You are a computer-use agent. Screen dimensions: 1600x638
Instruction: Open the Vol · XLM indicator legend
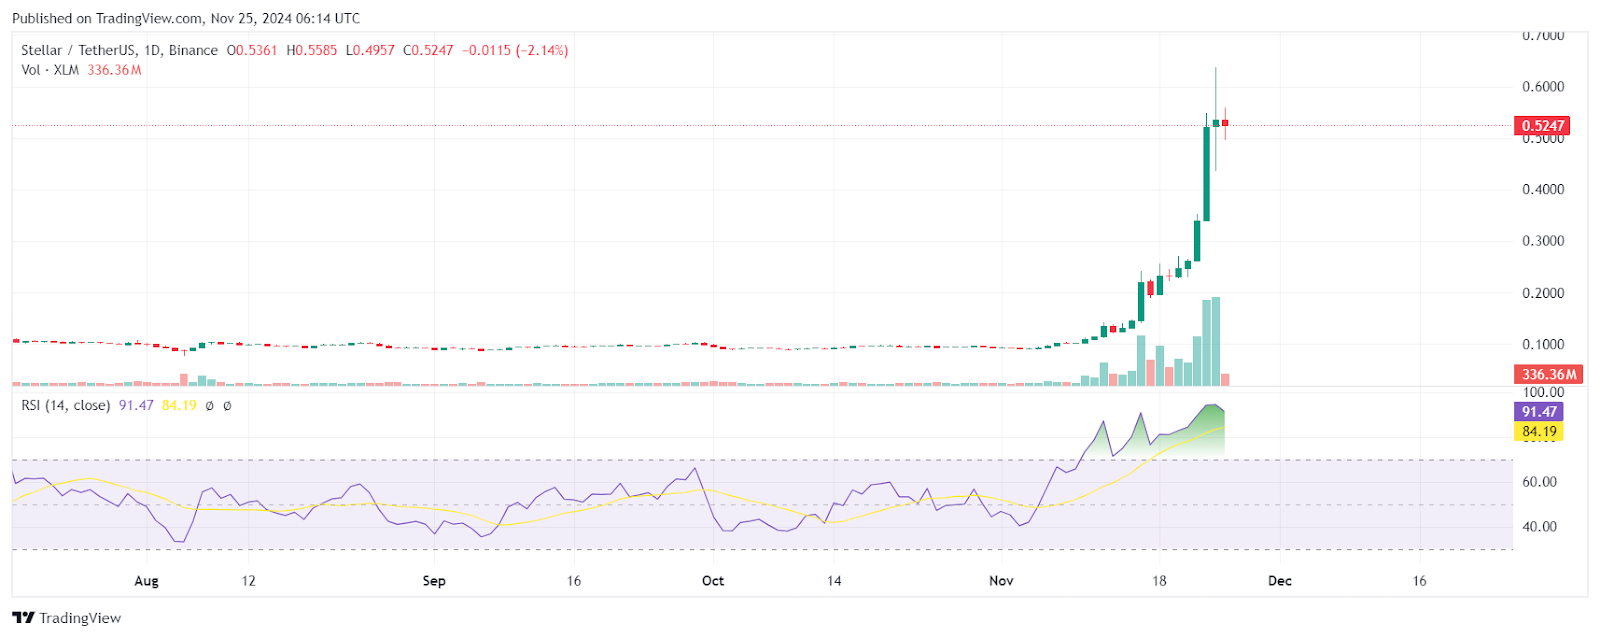coord(50,70)
